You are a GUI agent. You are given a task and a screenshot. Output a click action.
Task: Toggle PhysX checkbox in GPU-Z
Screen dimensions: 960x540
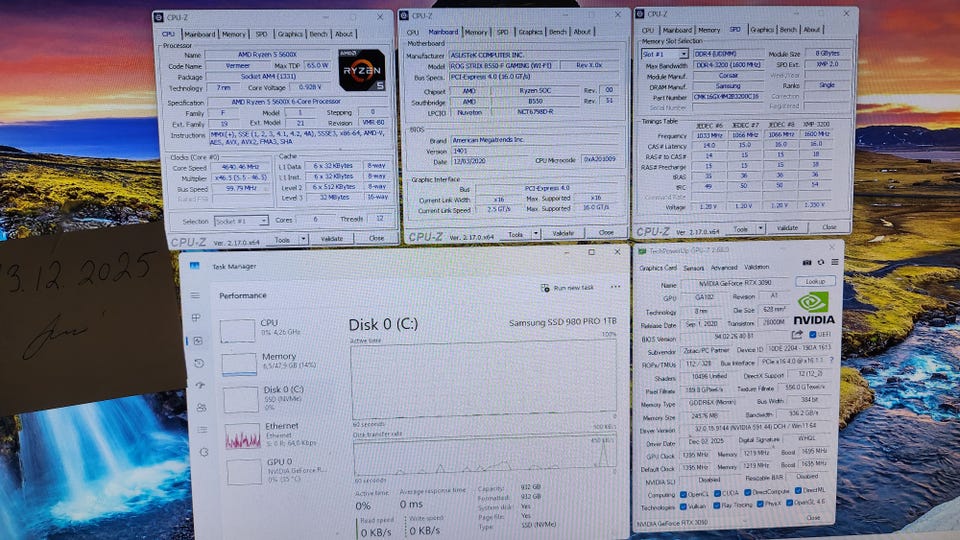760,504
